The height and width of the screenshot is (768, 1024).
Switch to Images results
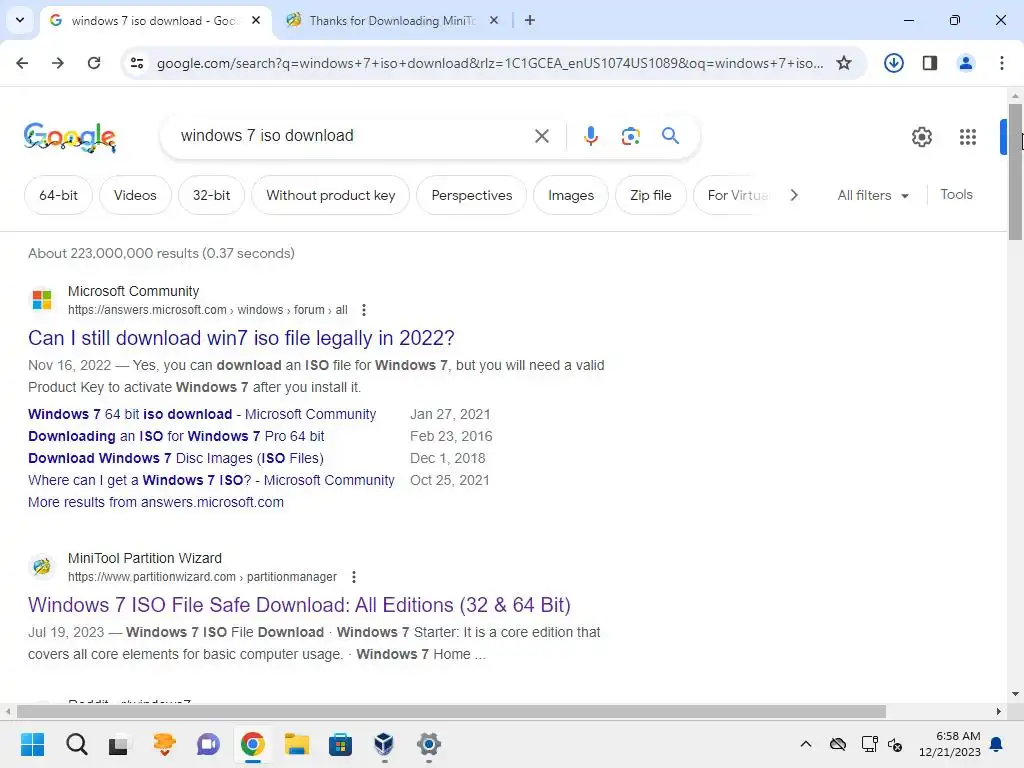point(571,195)
